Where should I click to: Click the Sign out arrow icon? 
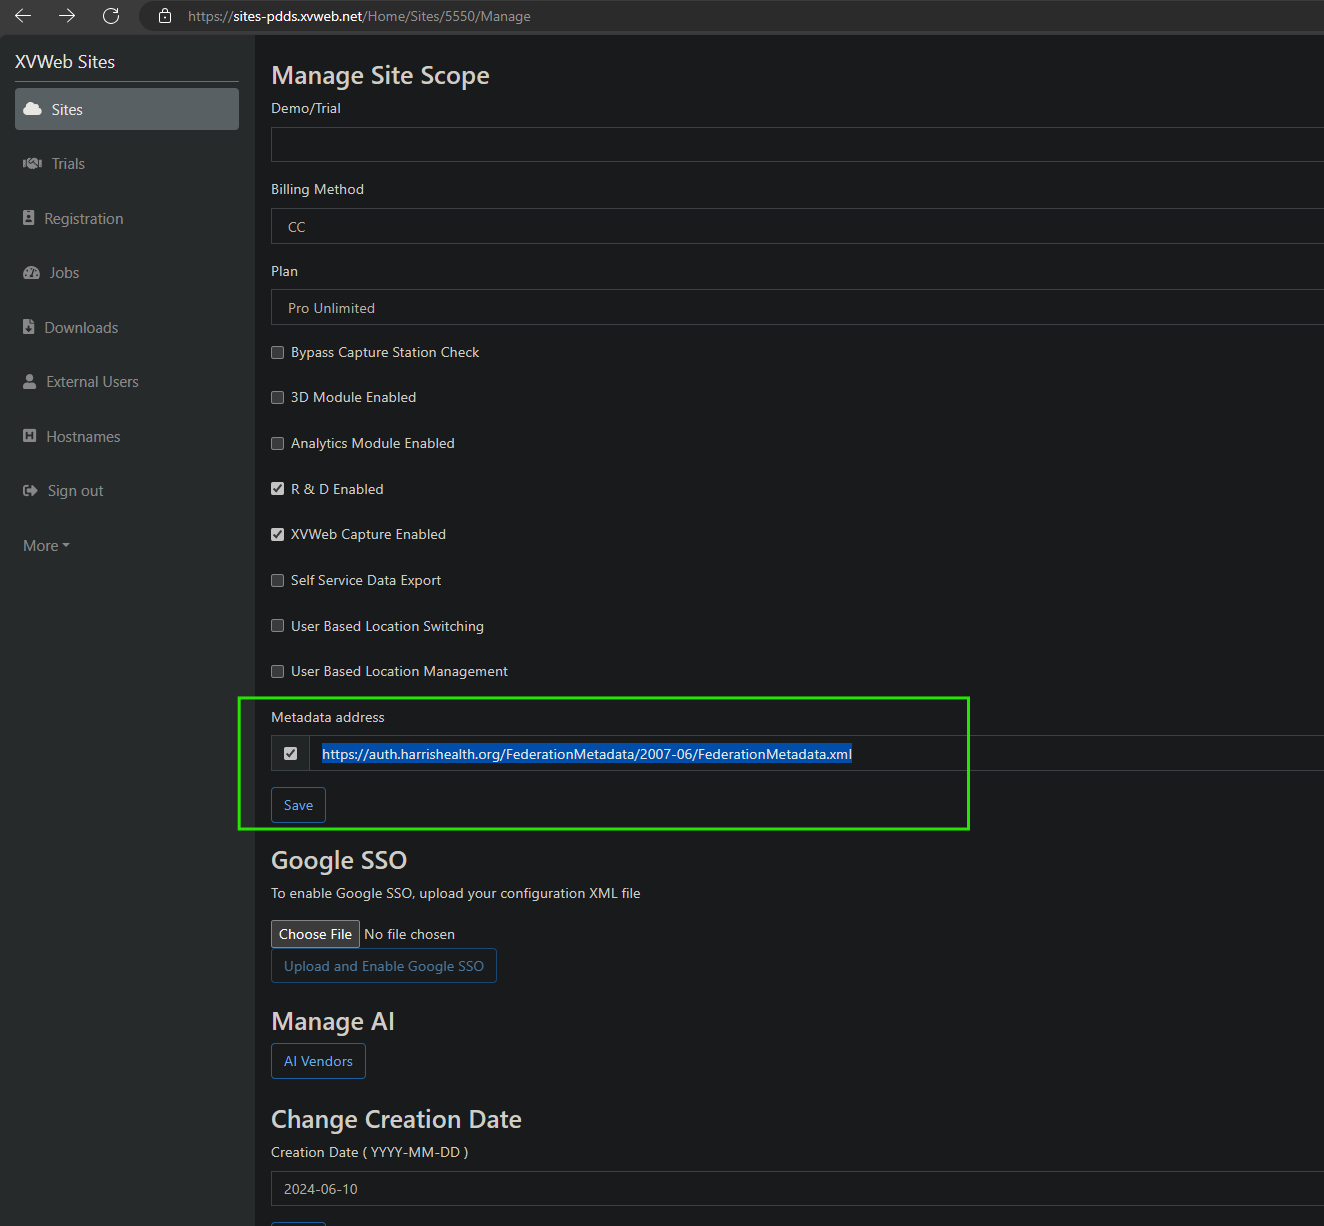(x=30, y=490)
